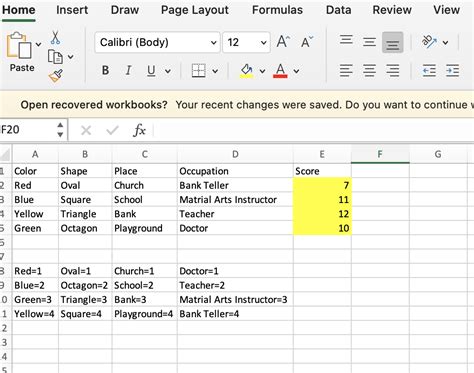Click the select-all corner triangle
This screenshot has width=474, height=373.
(x=6, y=154)
